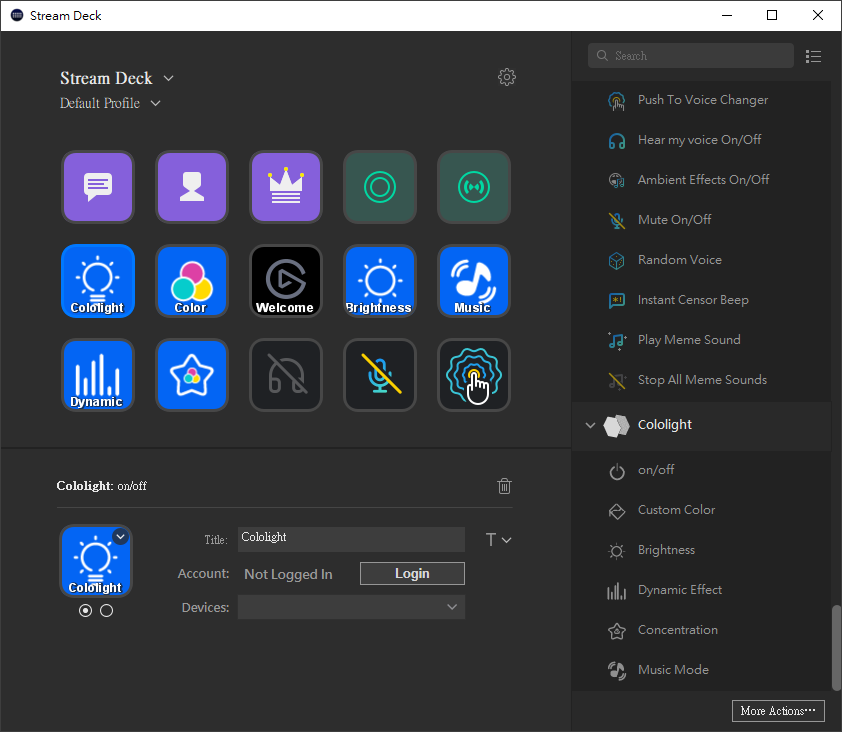Choose Concentration action in list

click(701, 630)
